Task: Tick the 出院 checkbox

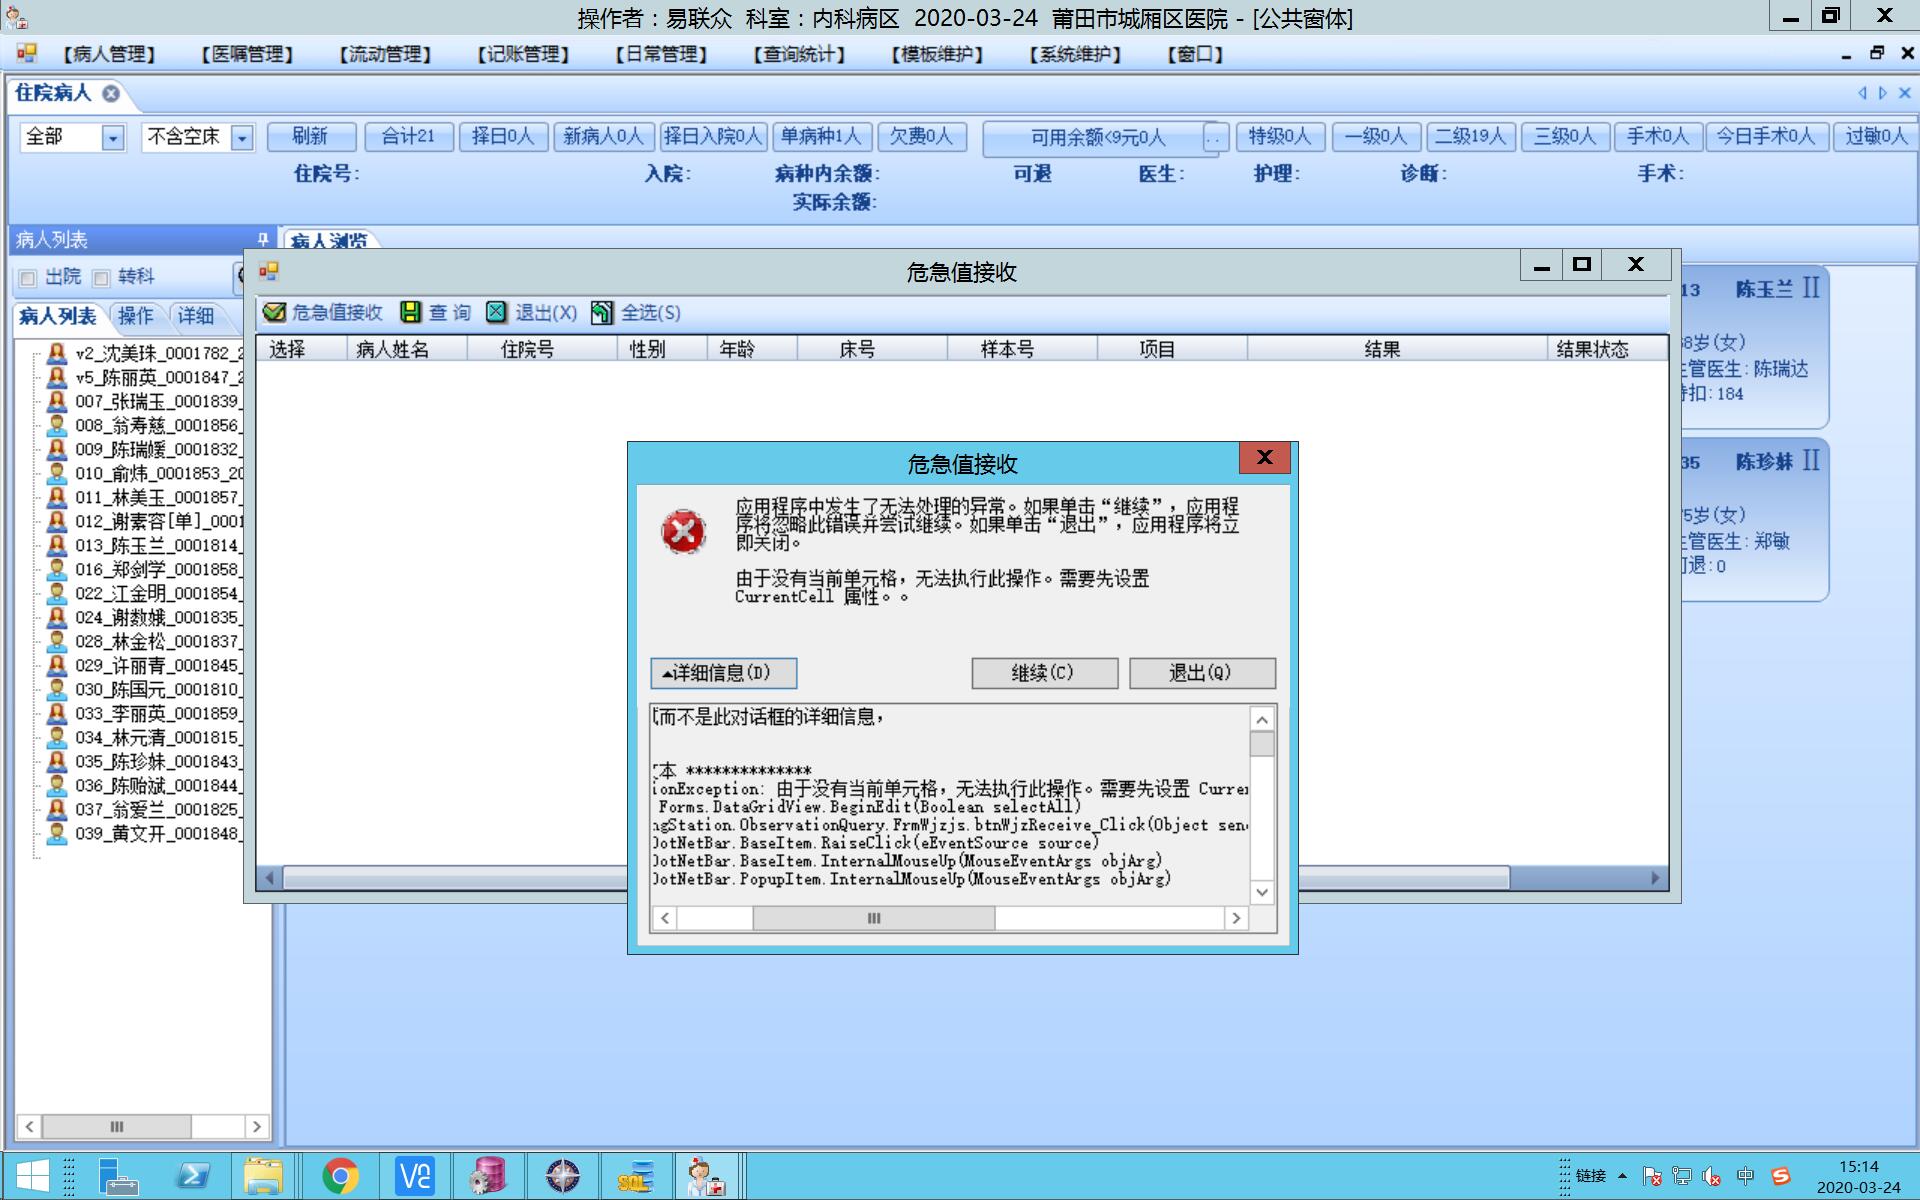Action: (28, 278)
